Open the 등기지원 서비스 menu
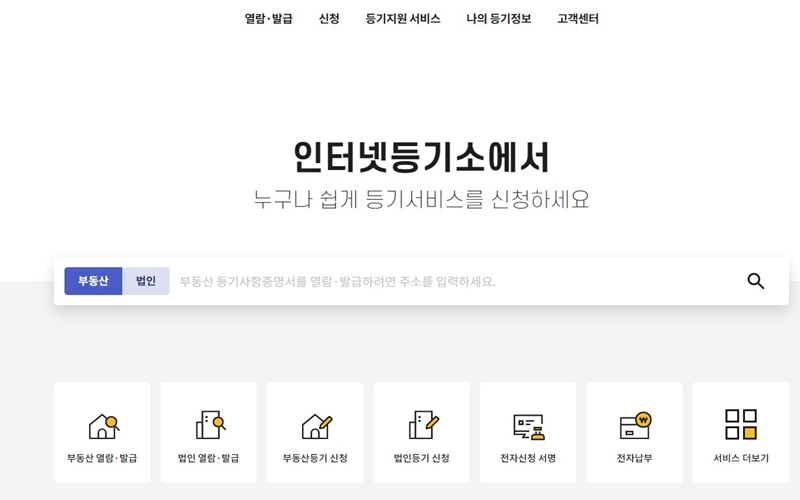The image size is (800, 500). [403, 19]
